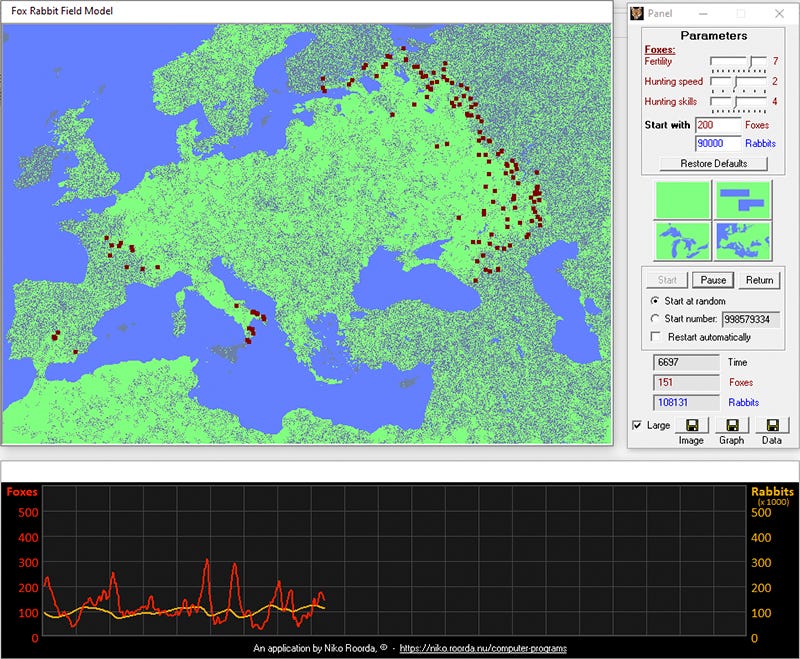Image resolution: width=800 pixels, height=659 pixels.
Task: Click the fox icon in Panel title bar
Action: pyautogui.click(x=636, y=14)
